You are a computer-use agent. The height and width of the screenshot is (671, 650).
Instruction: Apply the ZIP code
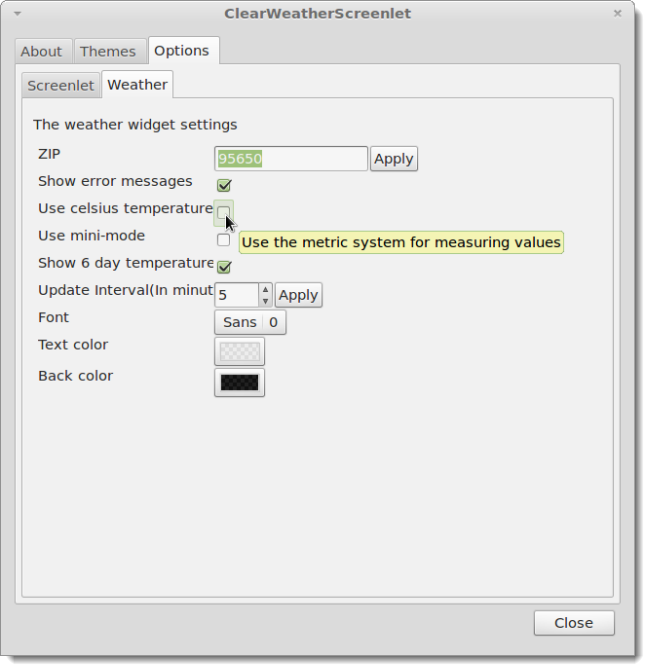click(x=394, y=159)
